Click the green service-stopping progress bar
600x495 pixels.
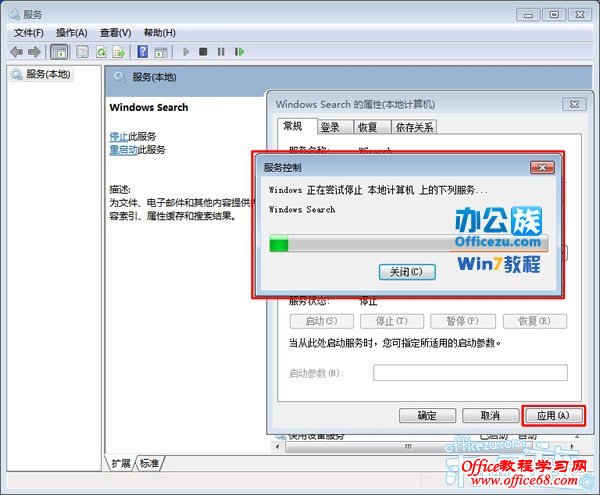click(x=409, y=244)
